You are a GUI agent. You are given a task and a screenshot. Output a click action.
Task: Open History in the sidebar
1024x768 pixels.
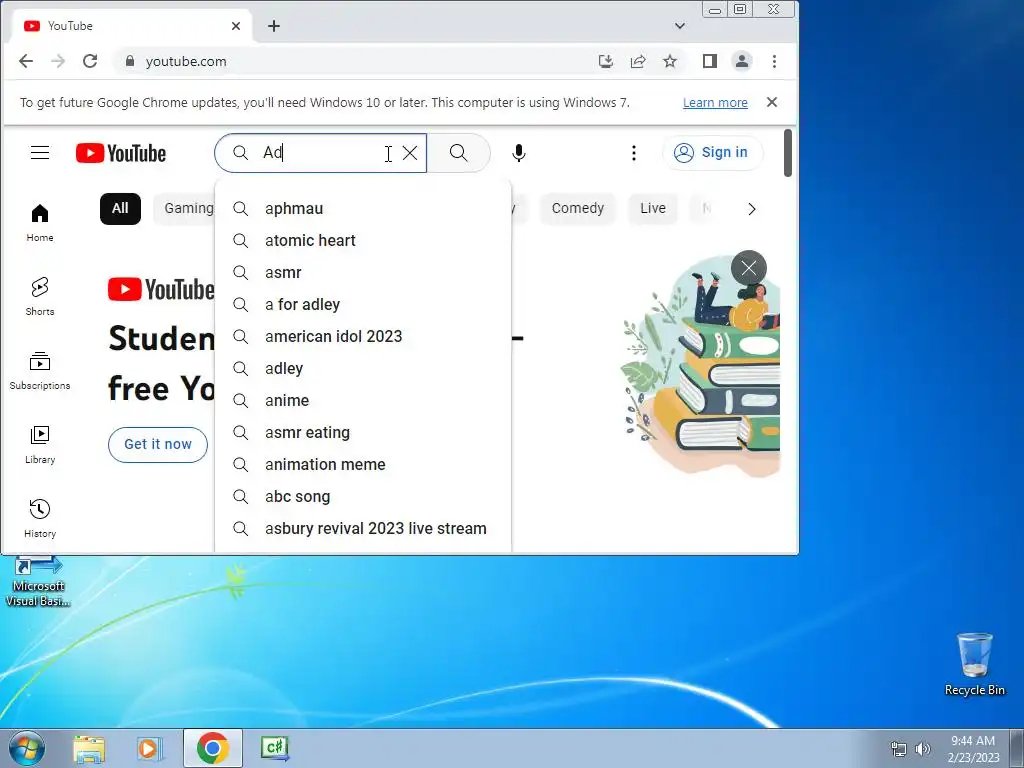click(x=40, y=518)
